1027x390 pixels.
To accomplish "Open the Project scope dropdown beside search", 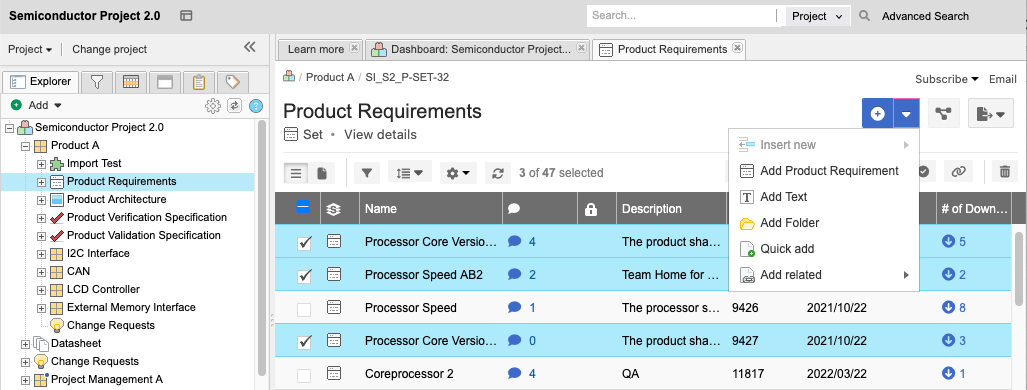I will click(818, 16).
